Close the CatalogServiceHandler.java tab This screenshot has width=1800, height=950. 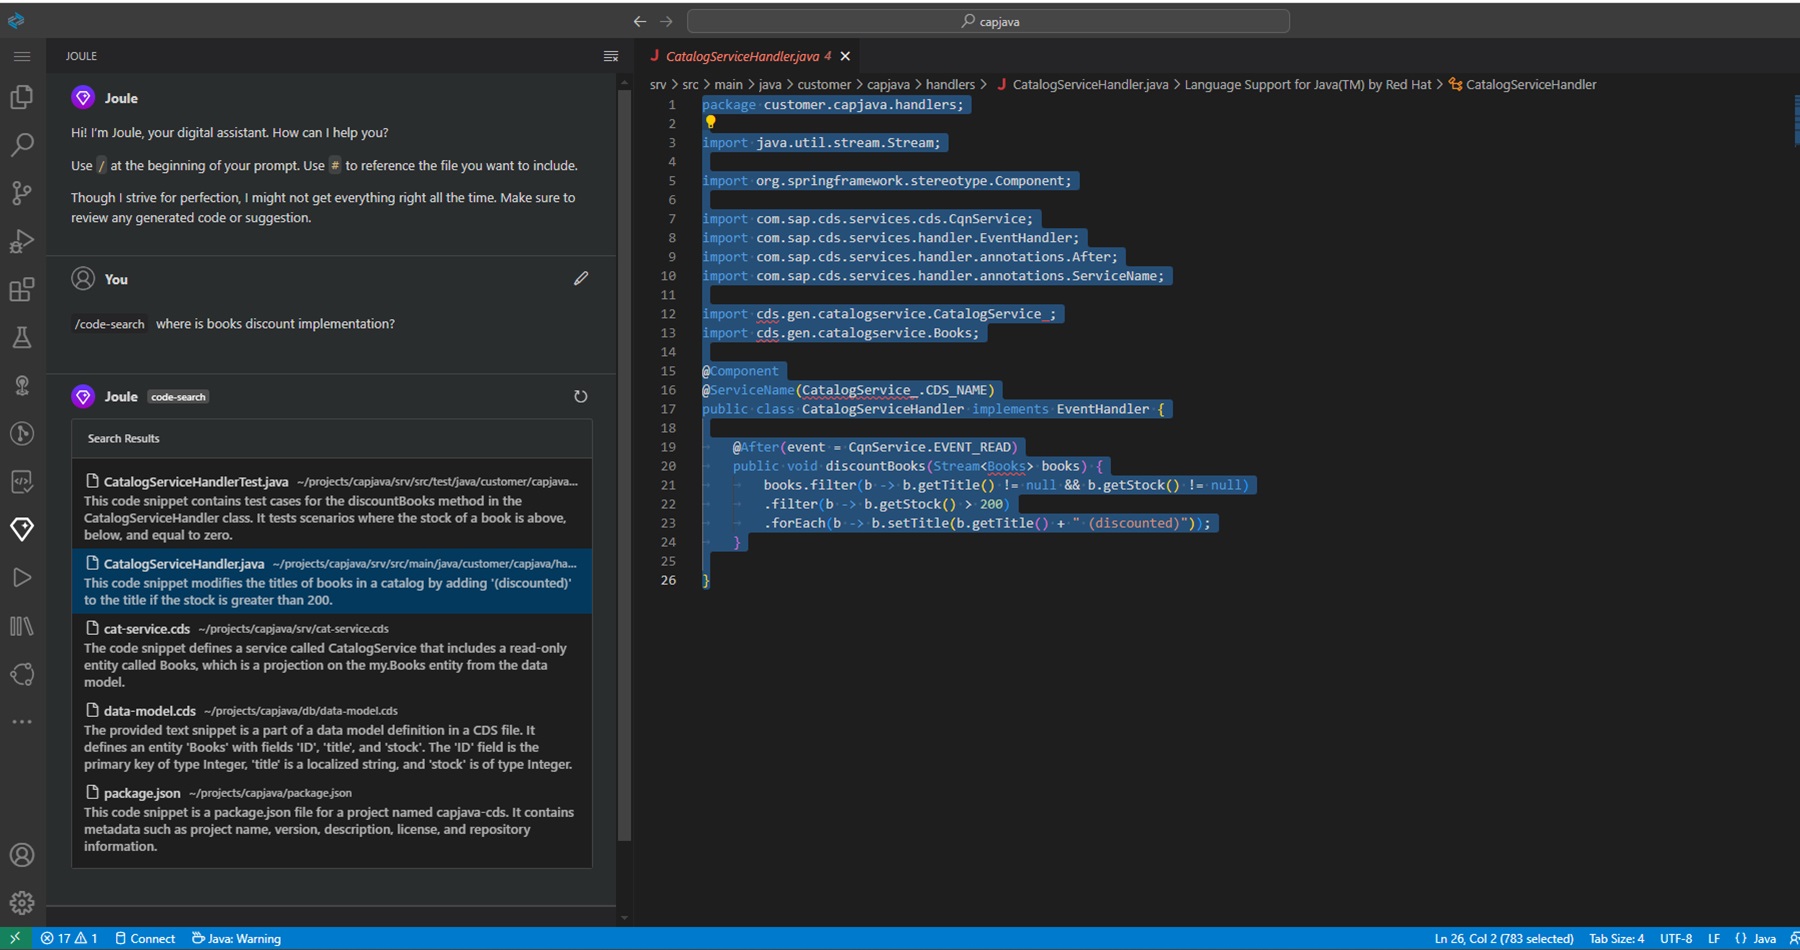[x=845, y=56]
